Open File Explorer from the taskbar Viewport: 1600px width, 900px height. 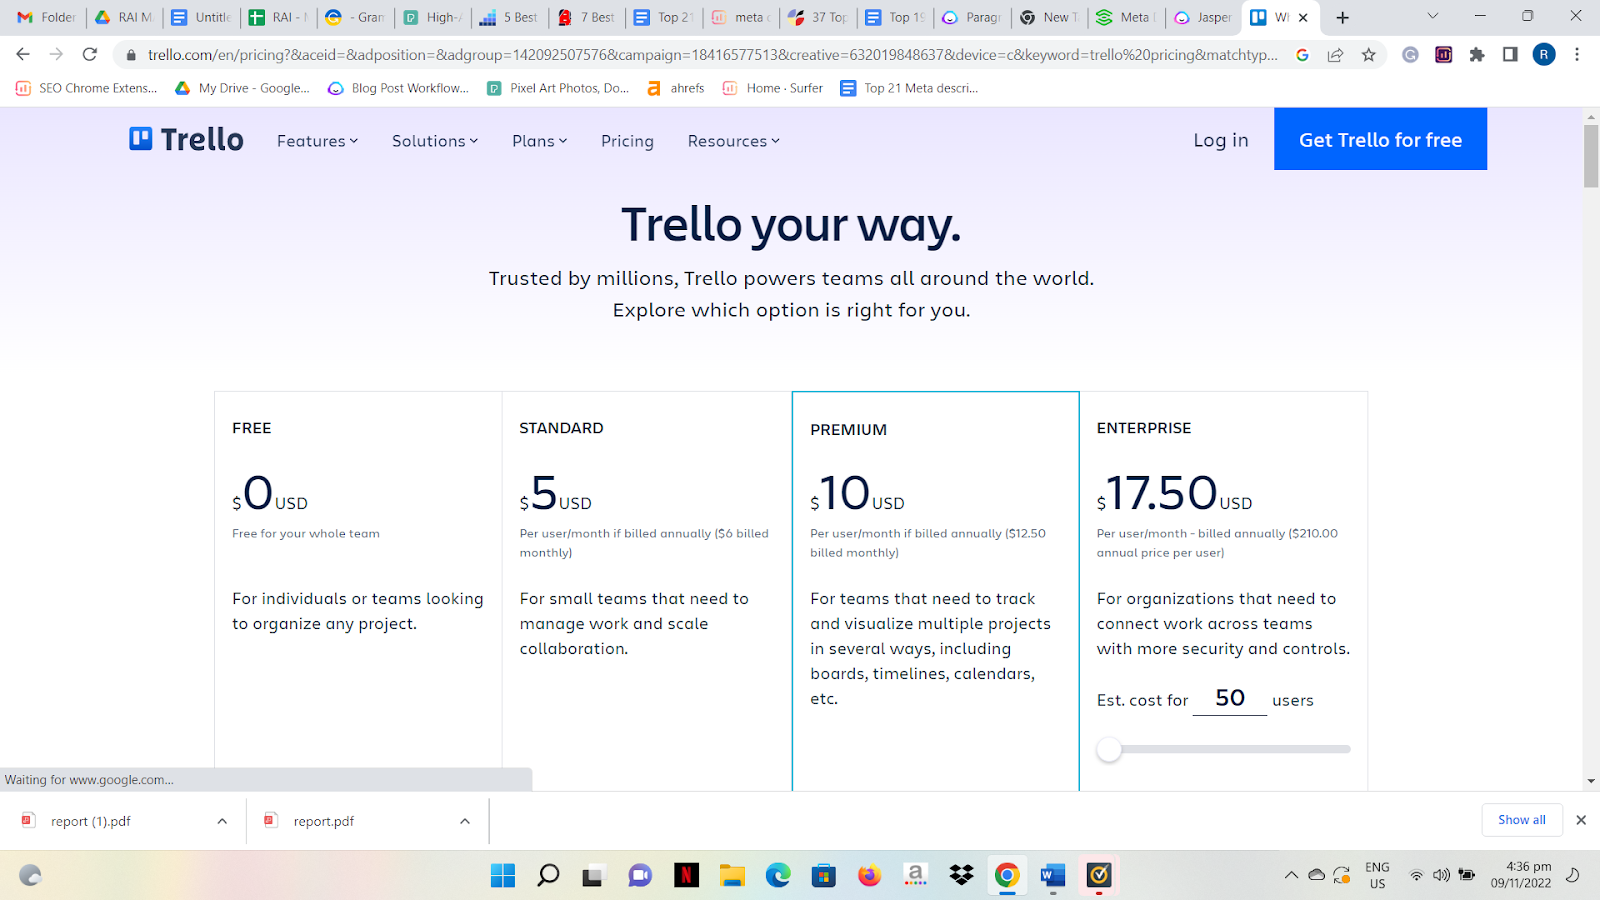[732, 876]
